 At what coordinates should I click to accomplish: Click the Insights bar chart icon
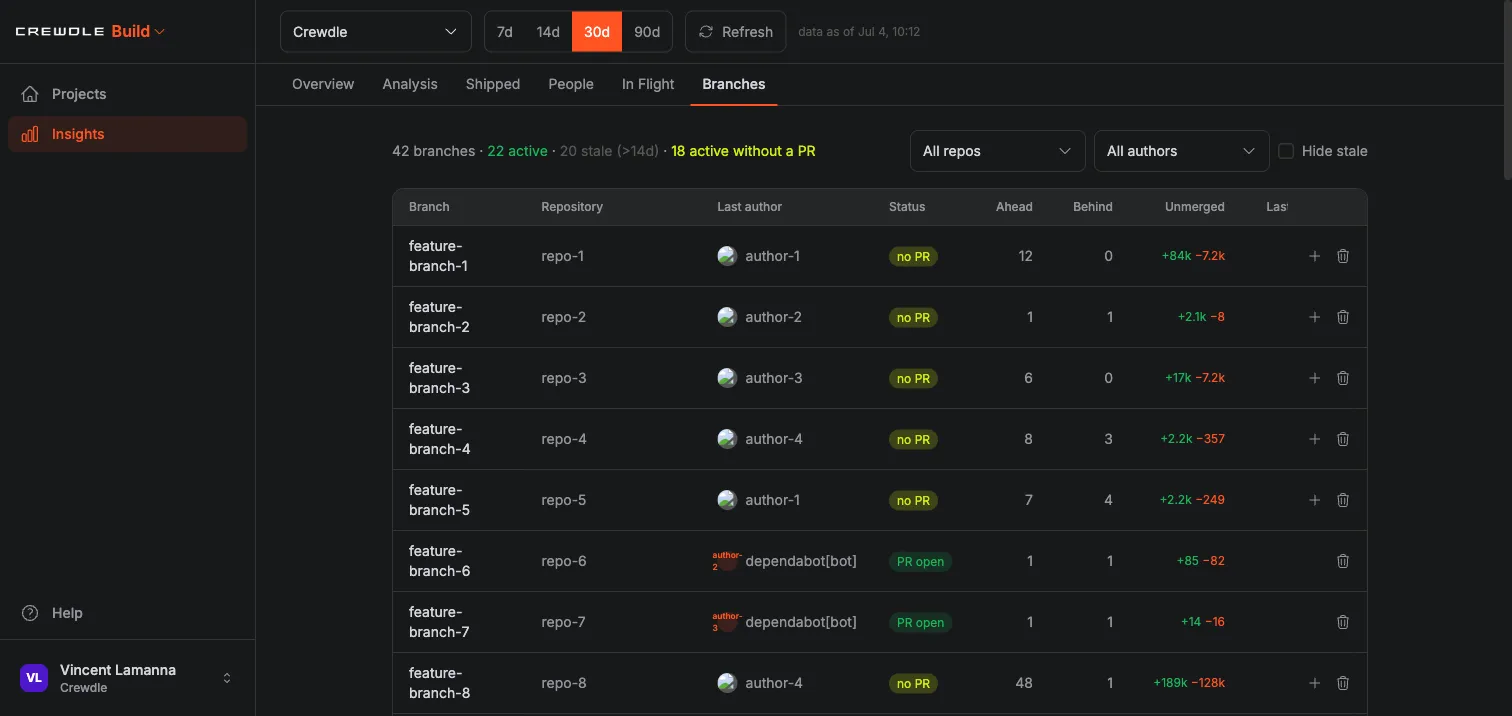(30, 134)
